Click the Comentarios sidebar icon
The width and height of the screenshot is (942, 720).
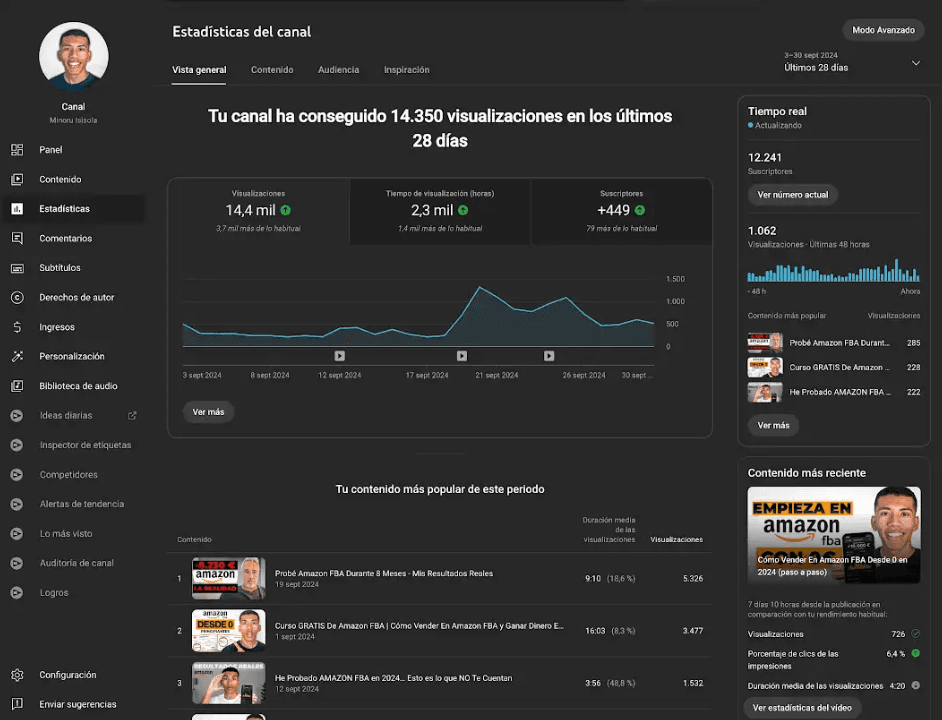tap(17, 239)
